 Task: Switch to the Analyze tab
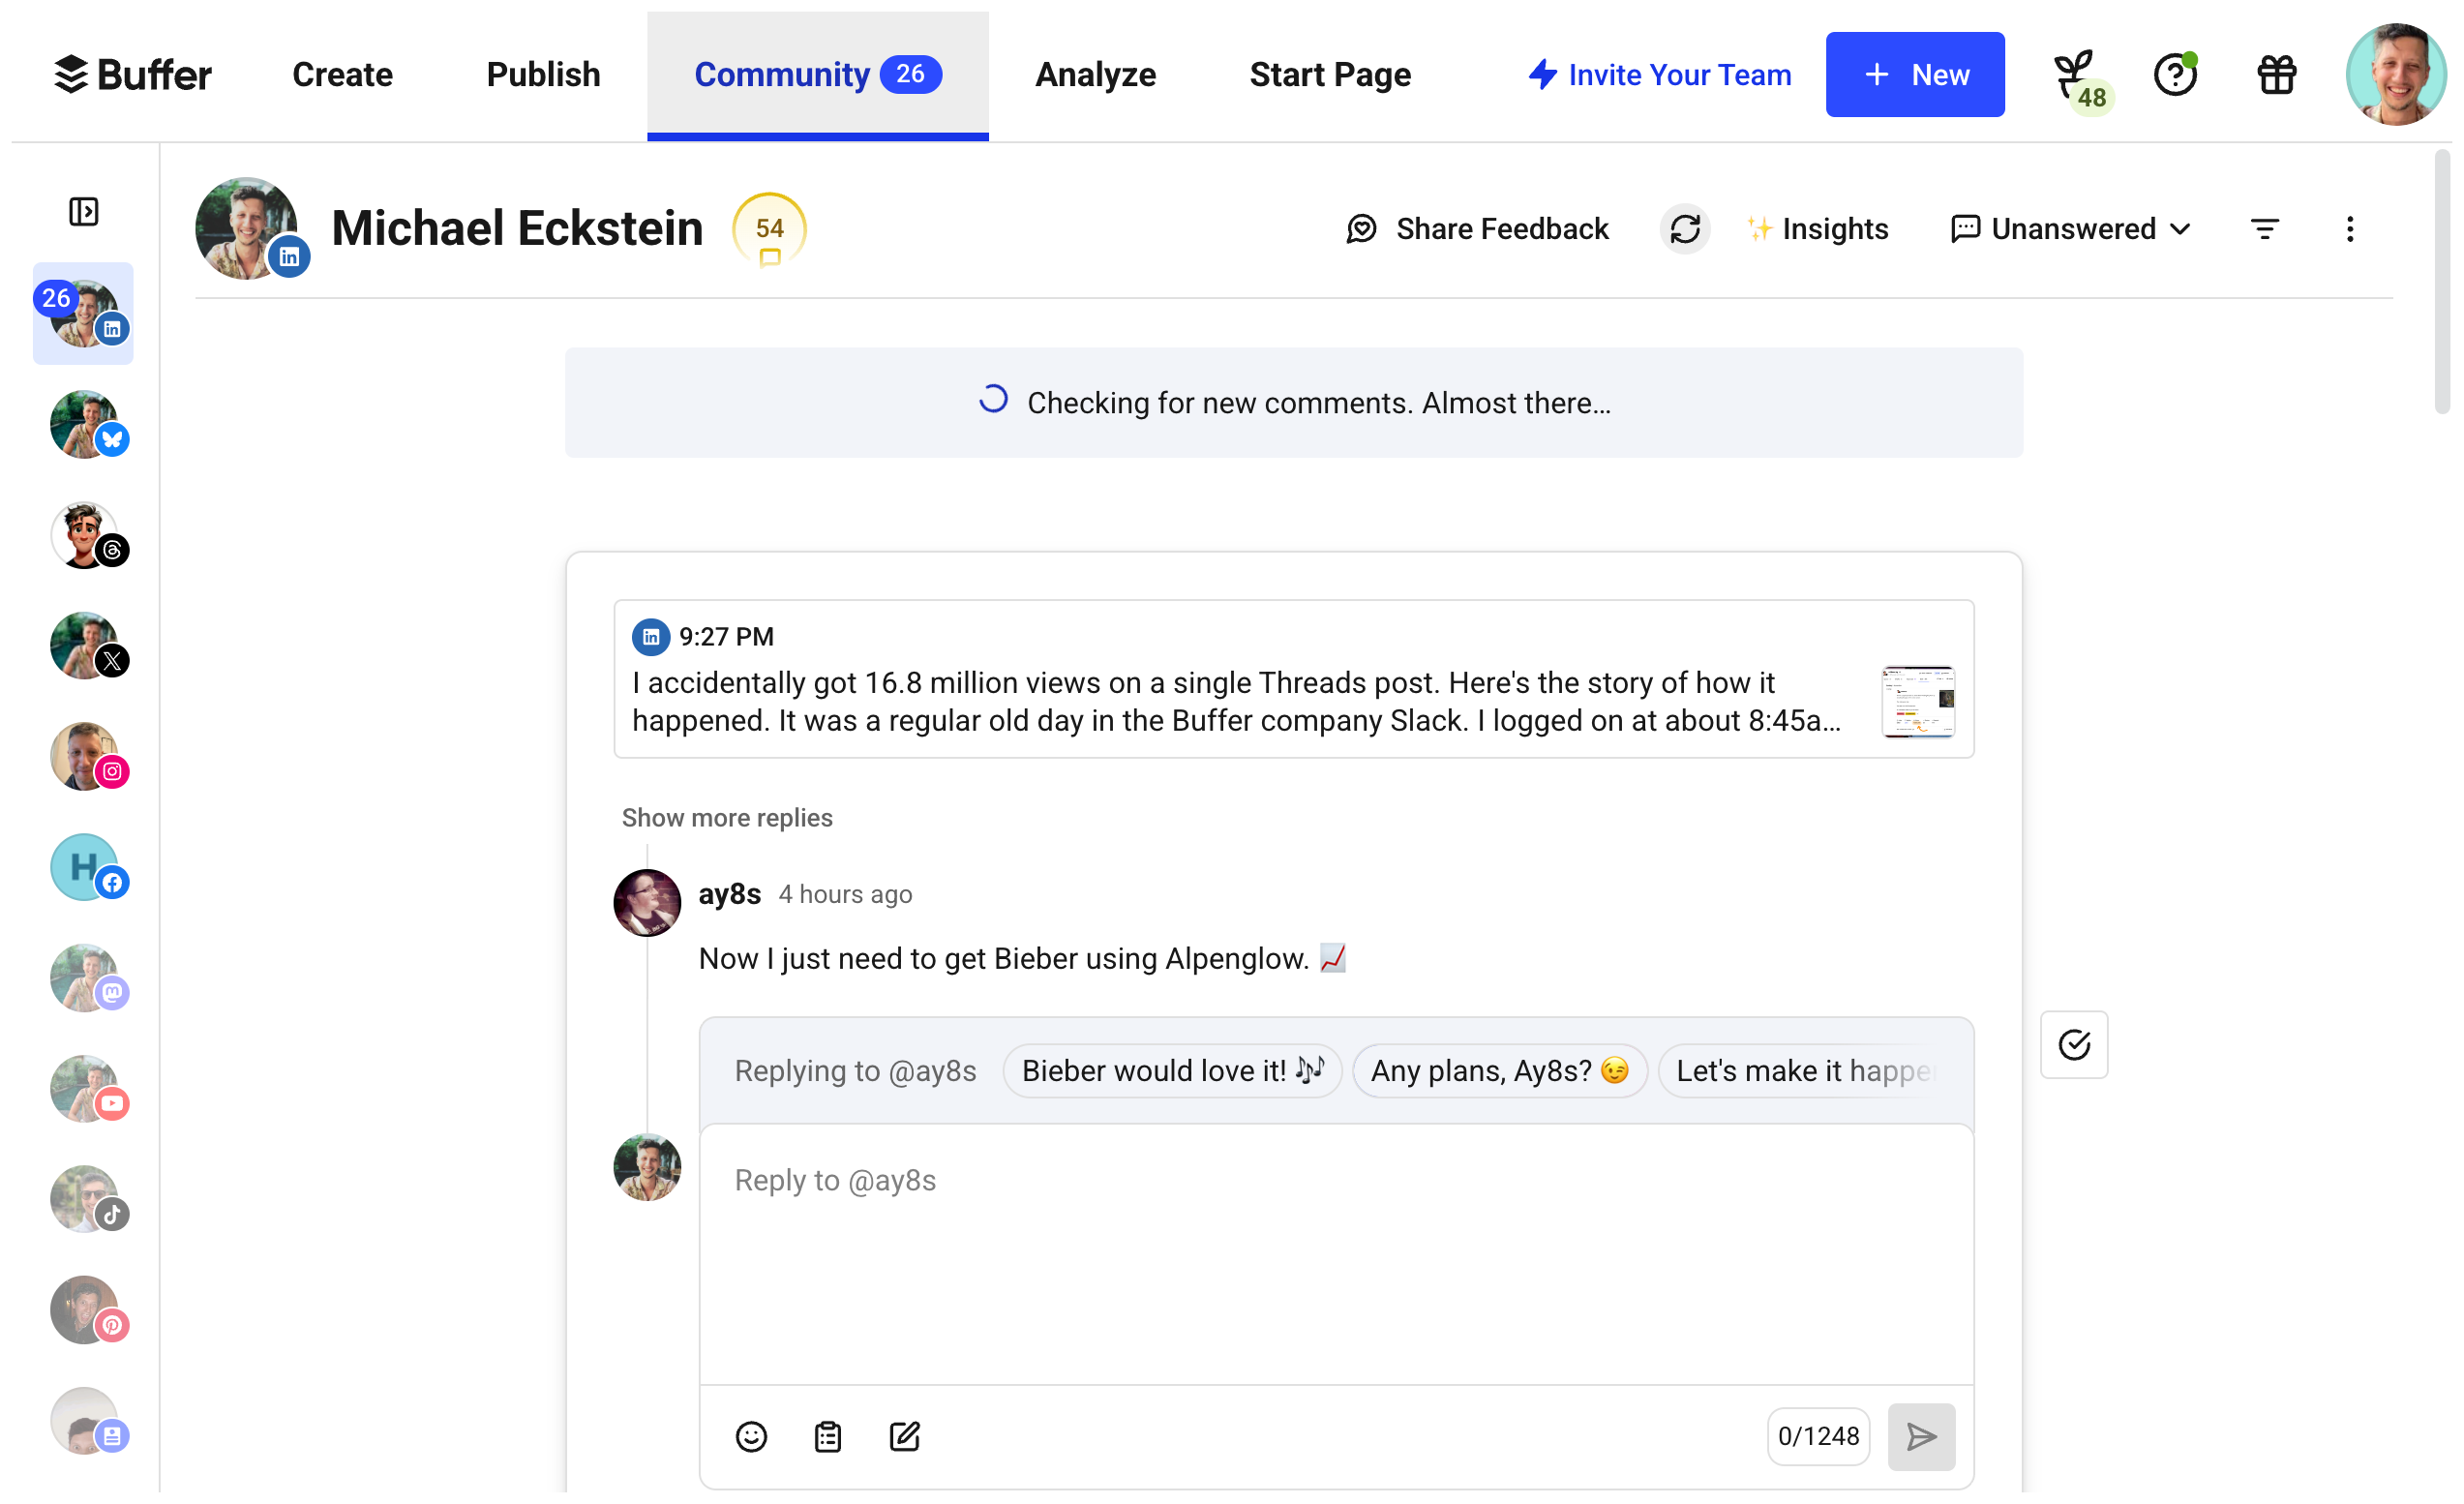click(1095, 75)
